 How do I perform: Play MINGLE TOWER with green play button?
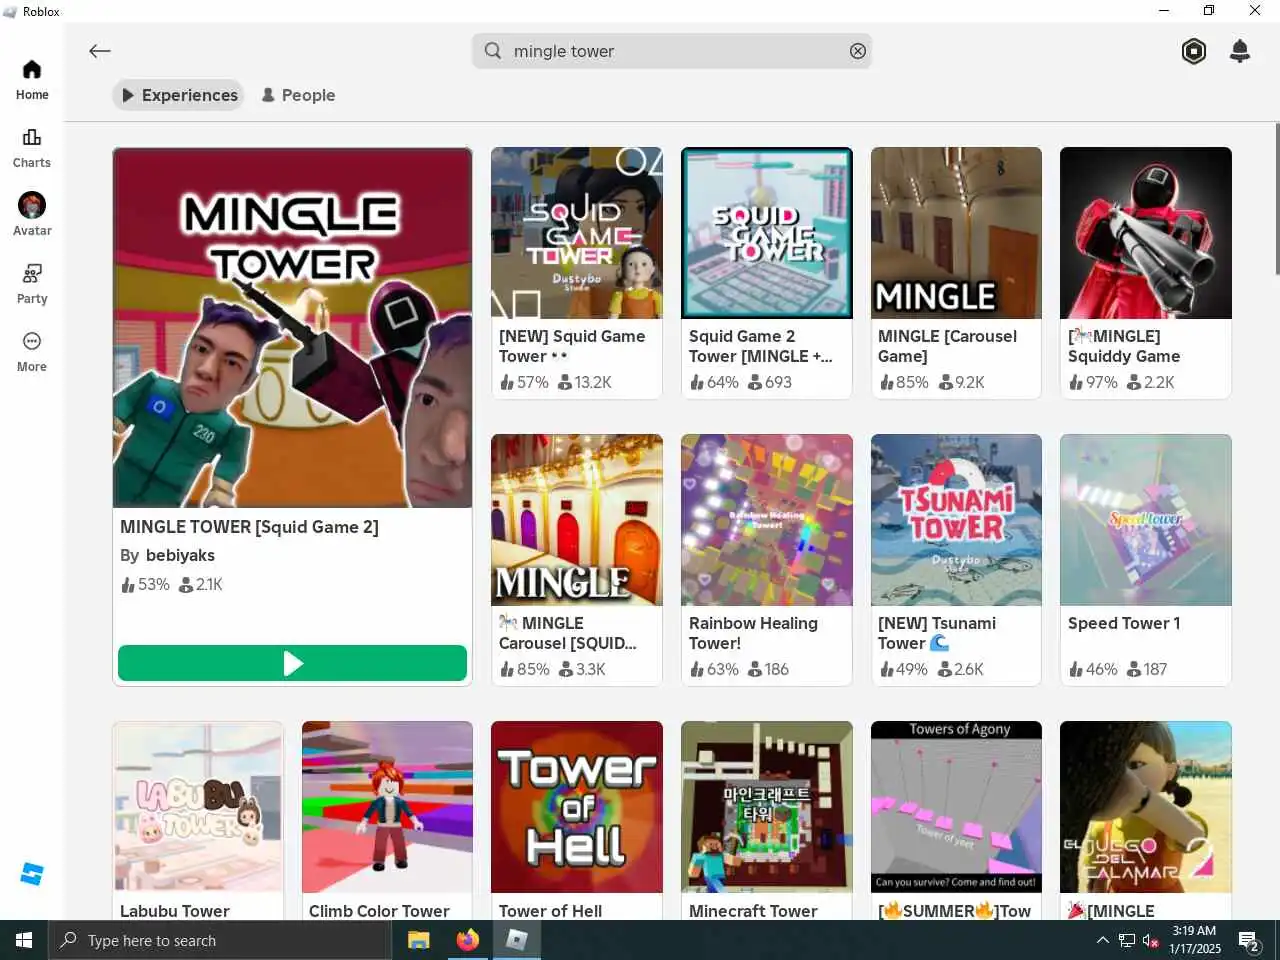click(x=292, y=663)
